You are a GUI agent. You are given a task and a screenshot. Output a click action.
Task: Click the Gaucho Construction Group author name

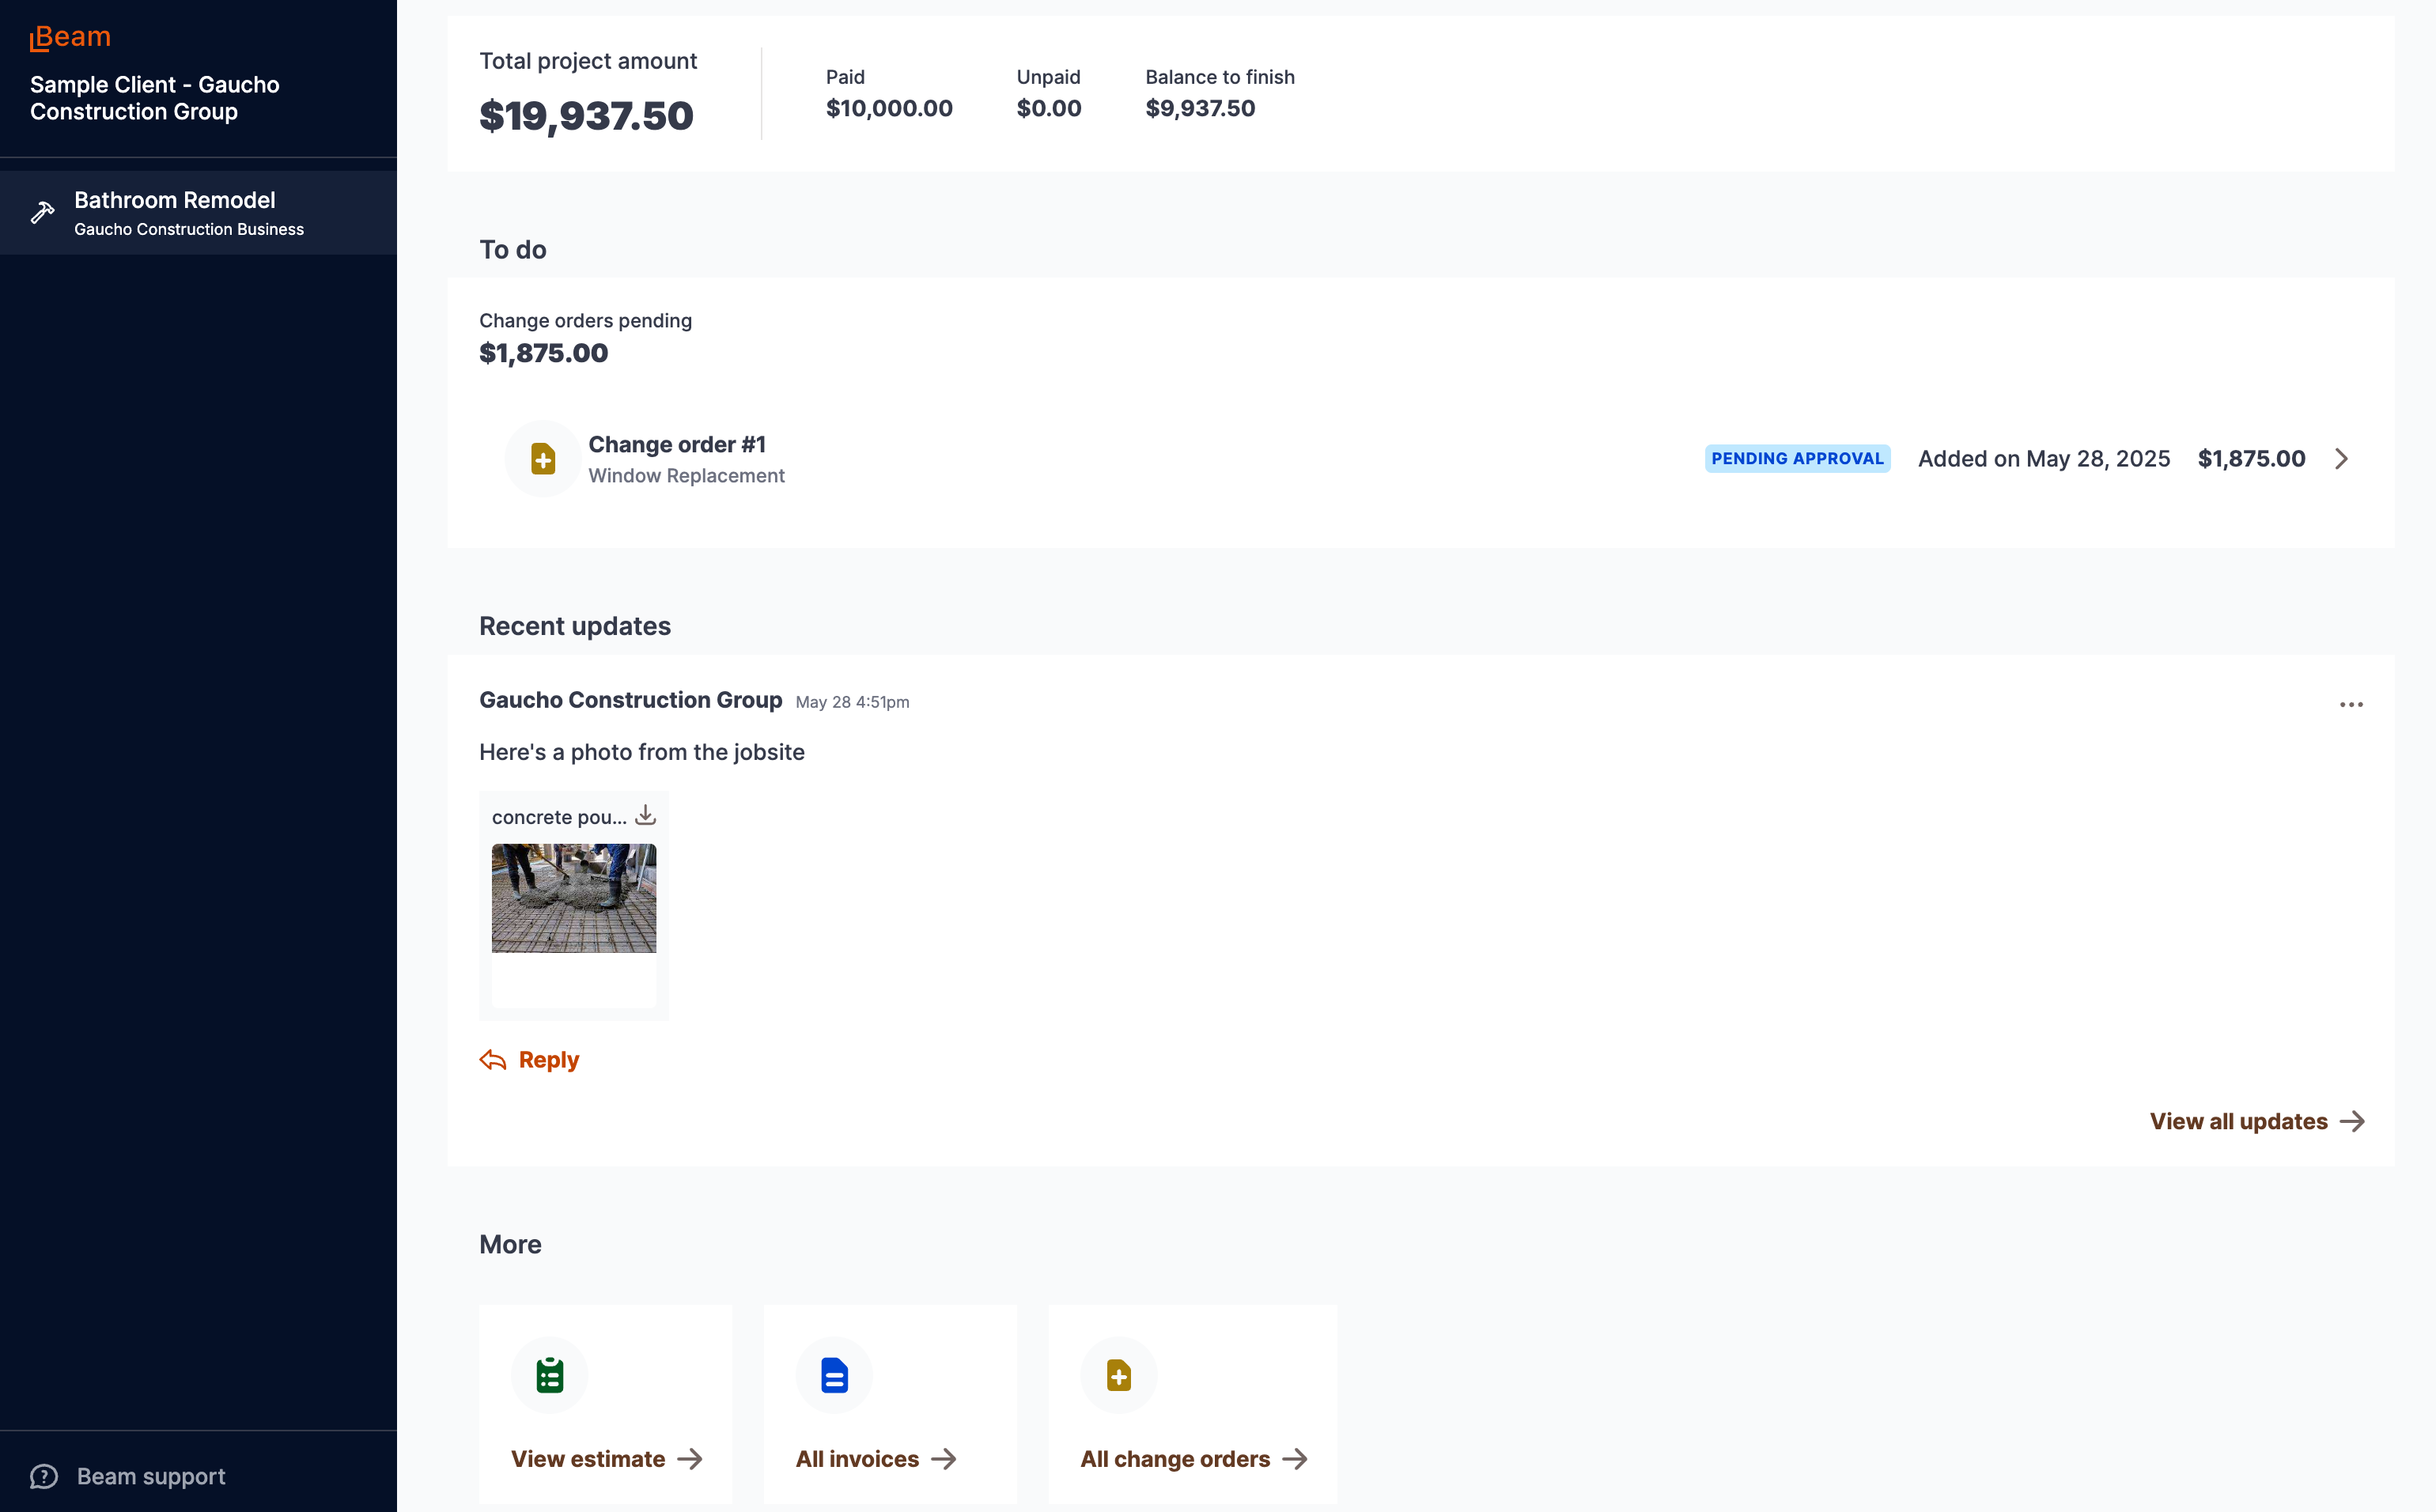(630, 700)
